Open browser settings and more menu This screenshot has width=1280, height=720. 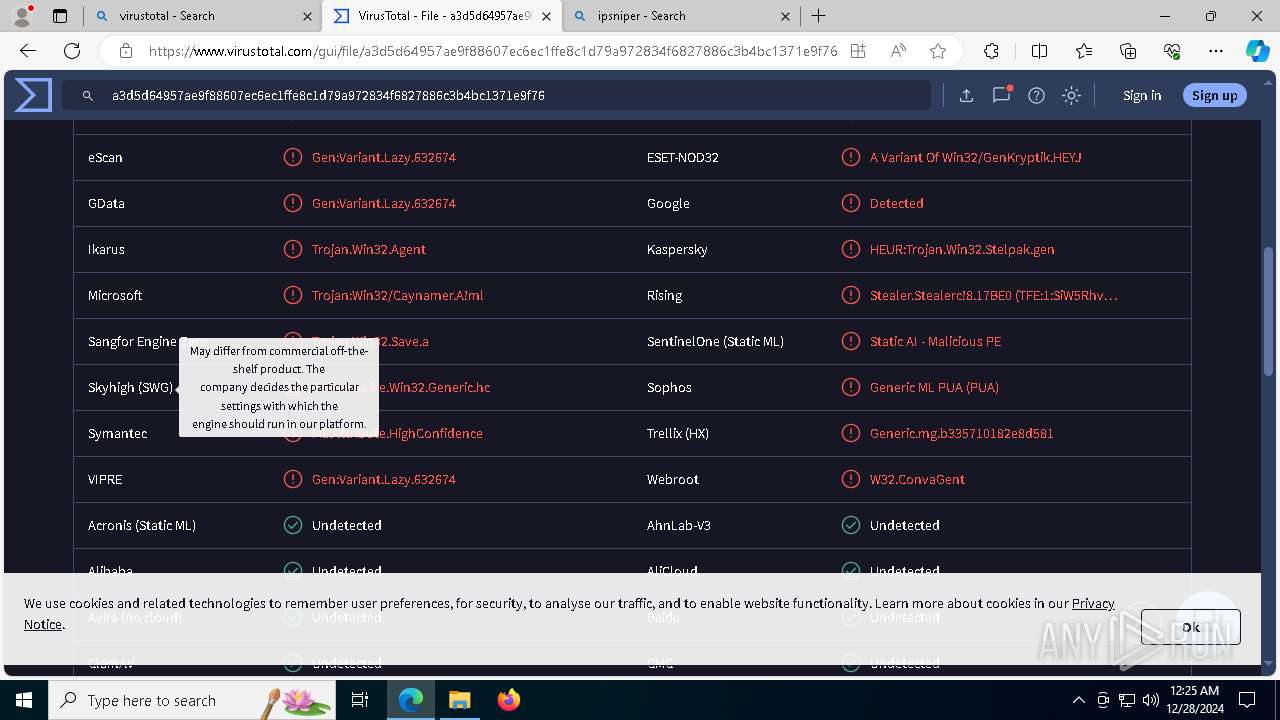(x=1216, y=51)
